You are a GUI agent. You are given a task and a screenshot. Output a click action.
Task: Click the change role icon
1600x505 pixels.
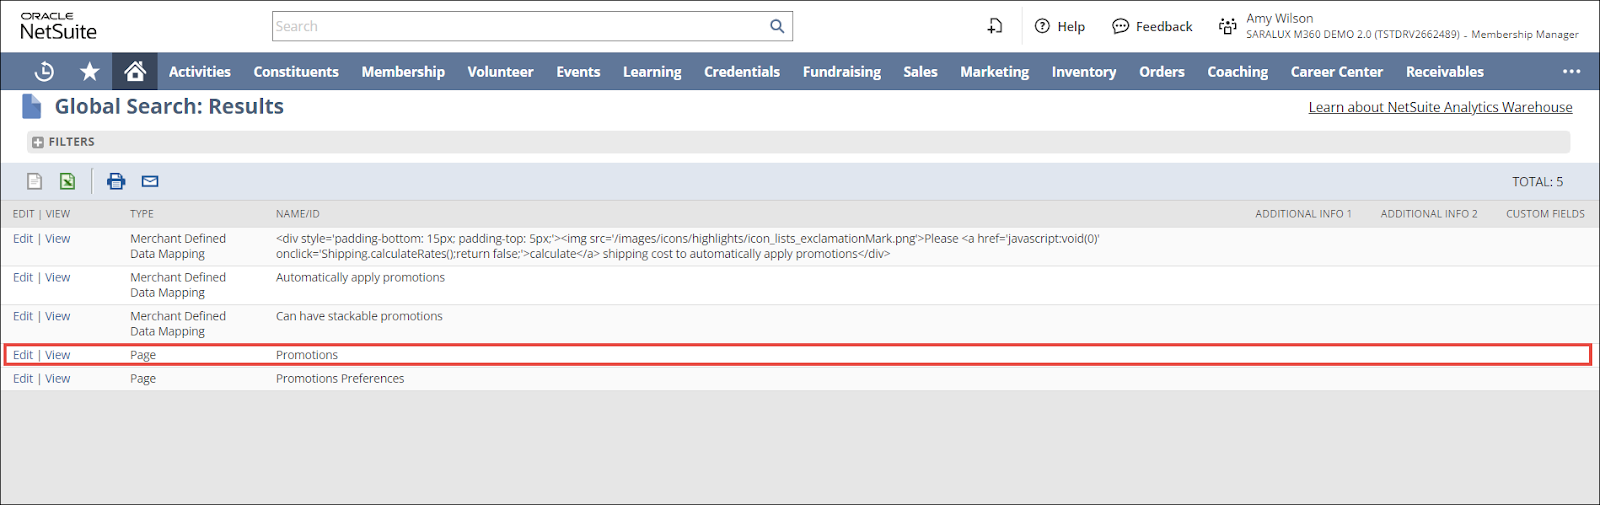point(1227,27)
